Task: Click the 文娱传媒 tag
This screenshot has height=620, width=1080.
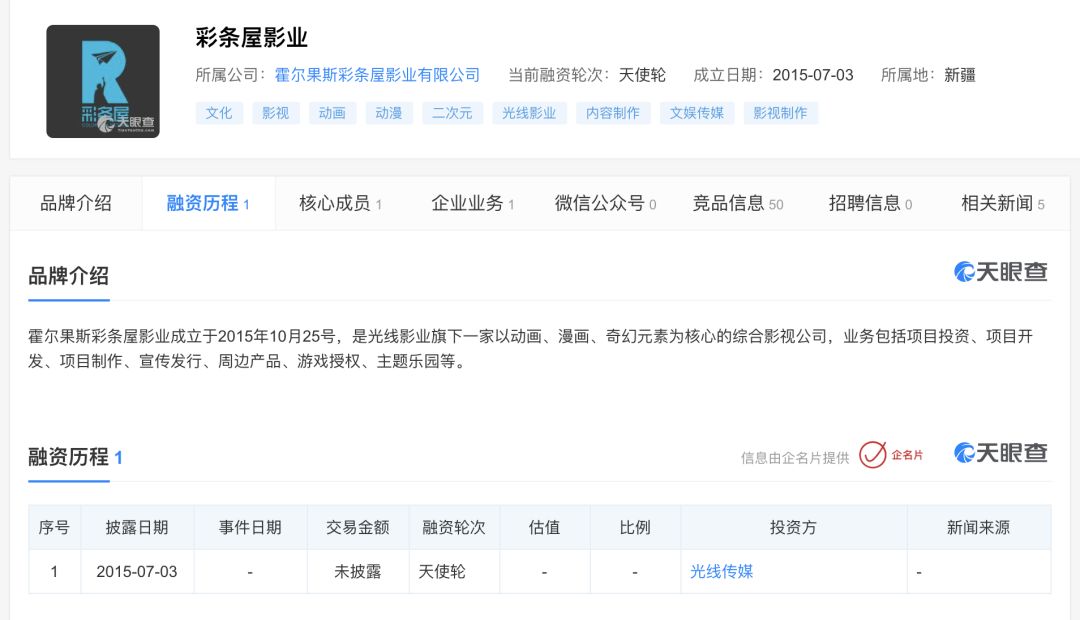Action: pos(696,113)
